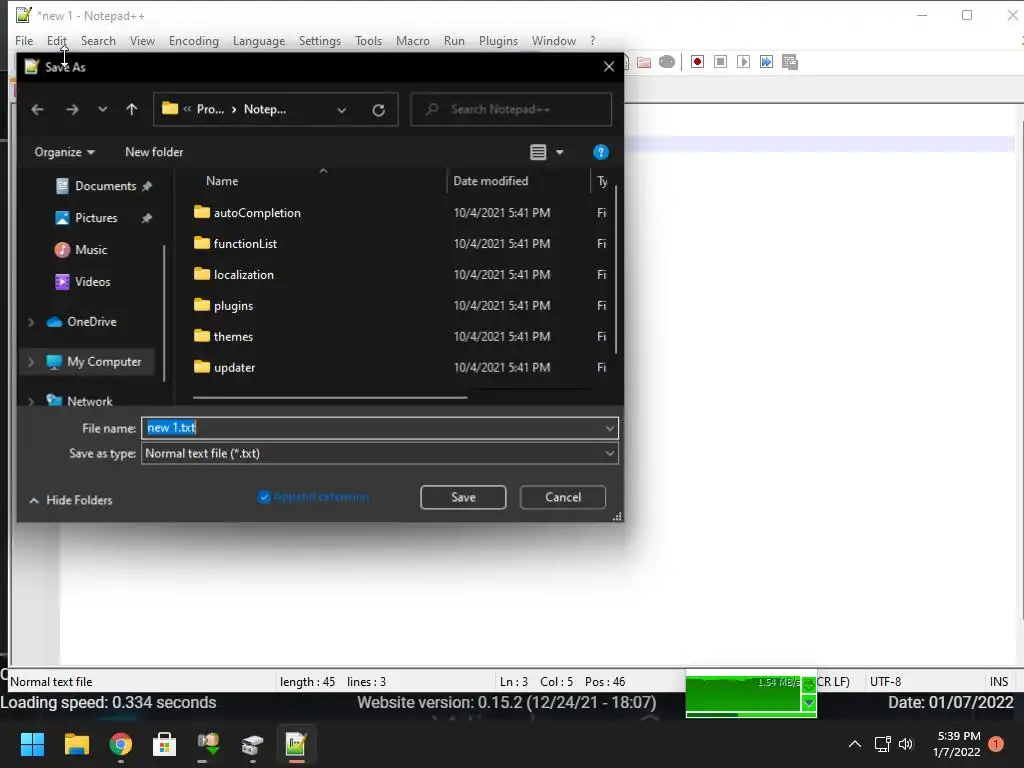Refresh the folder listing
This screenshot has width=1024, height=768.
[x=378, y=110]
